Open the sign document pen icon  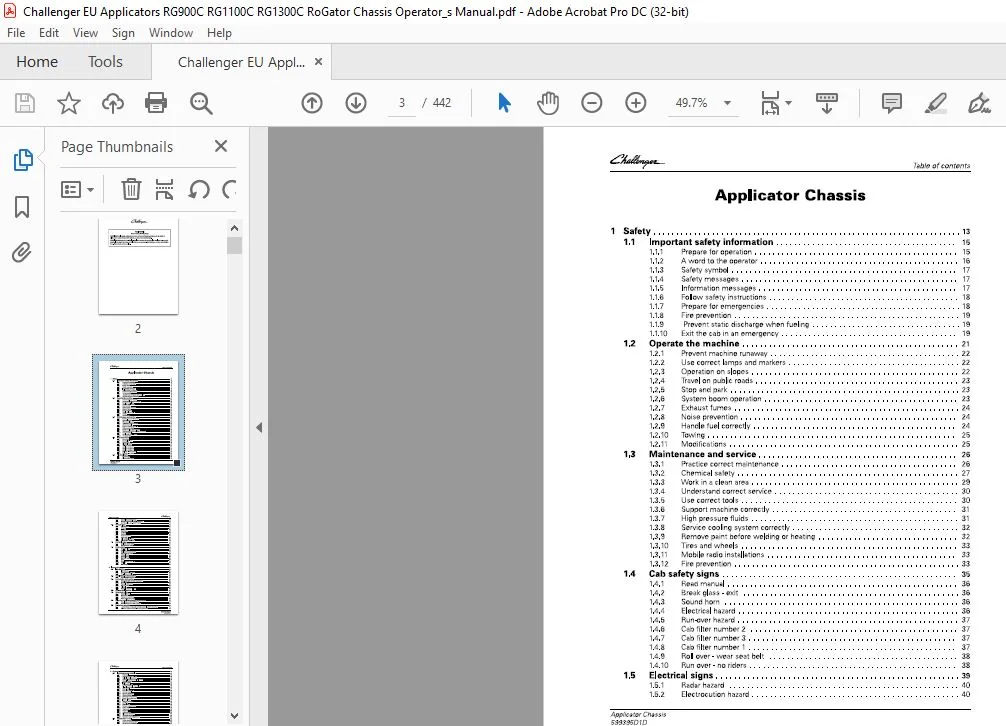pyautogui.click(x=979, y=103)
